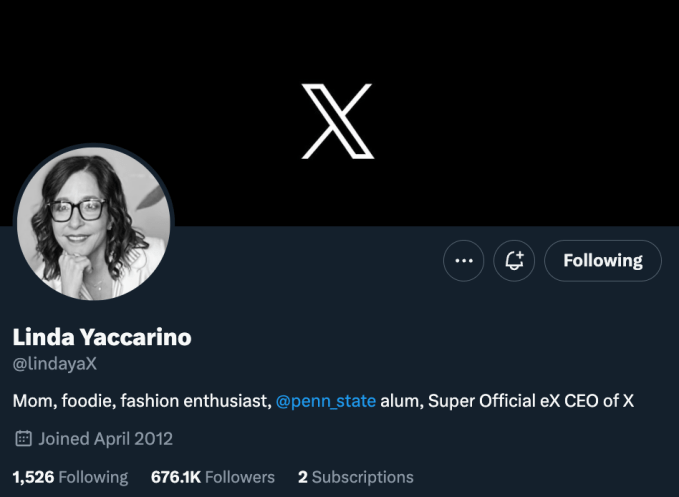679x497 pixels.
Task: View the 2 Subscriptions link
Action: point(356,477)
